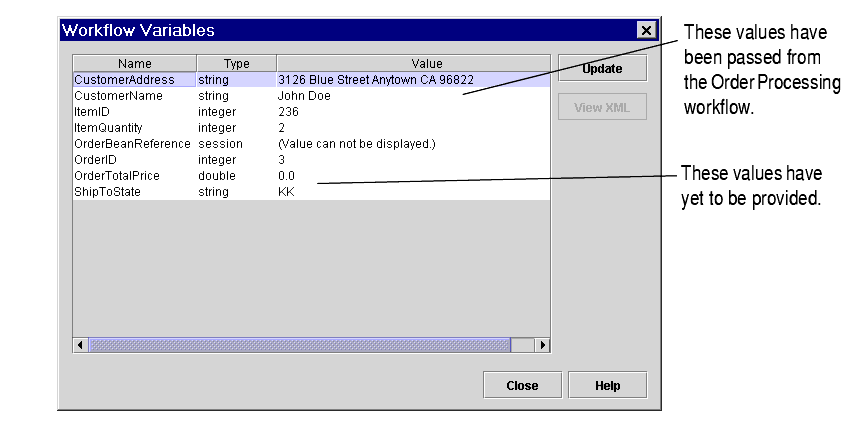864x428 pixels.
Task: Select the ShipToState variable
Action: pos(311,192)
